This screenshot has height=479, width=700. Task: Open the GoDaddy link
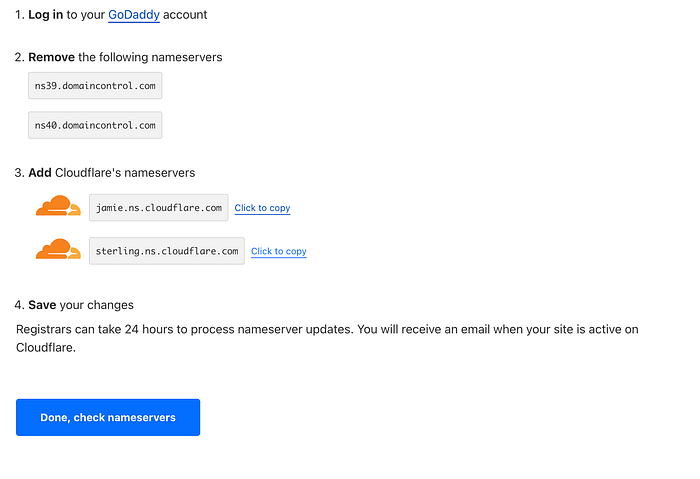(x=133, y=15)
